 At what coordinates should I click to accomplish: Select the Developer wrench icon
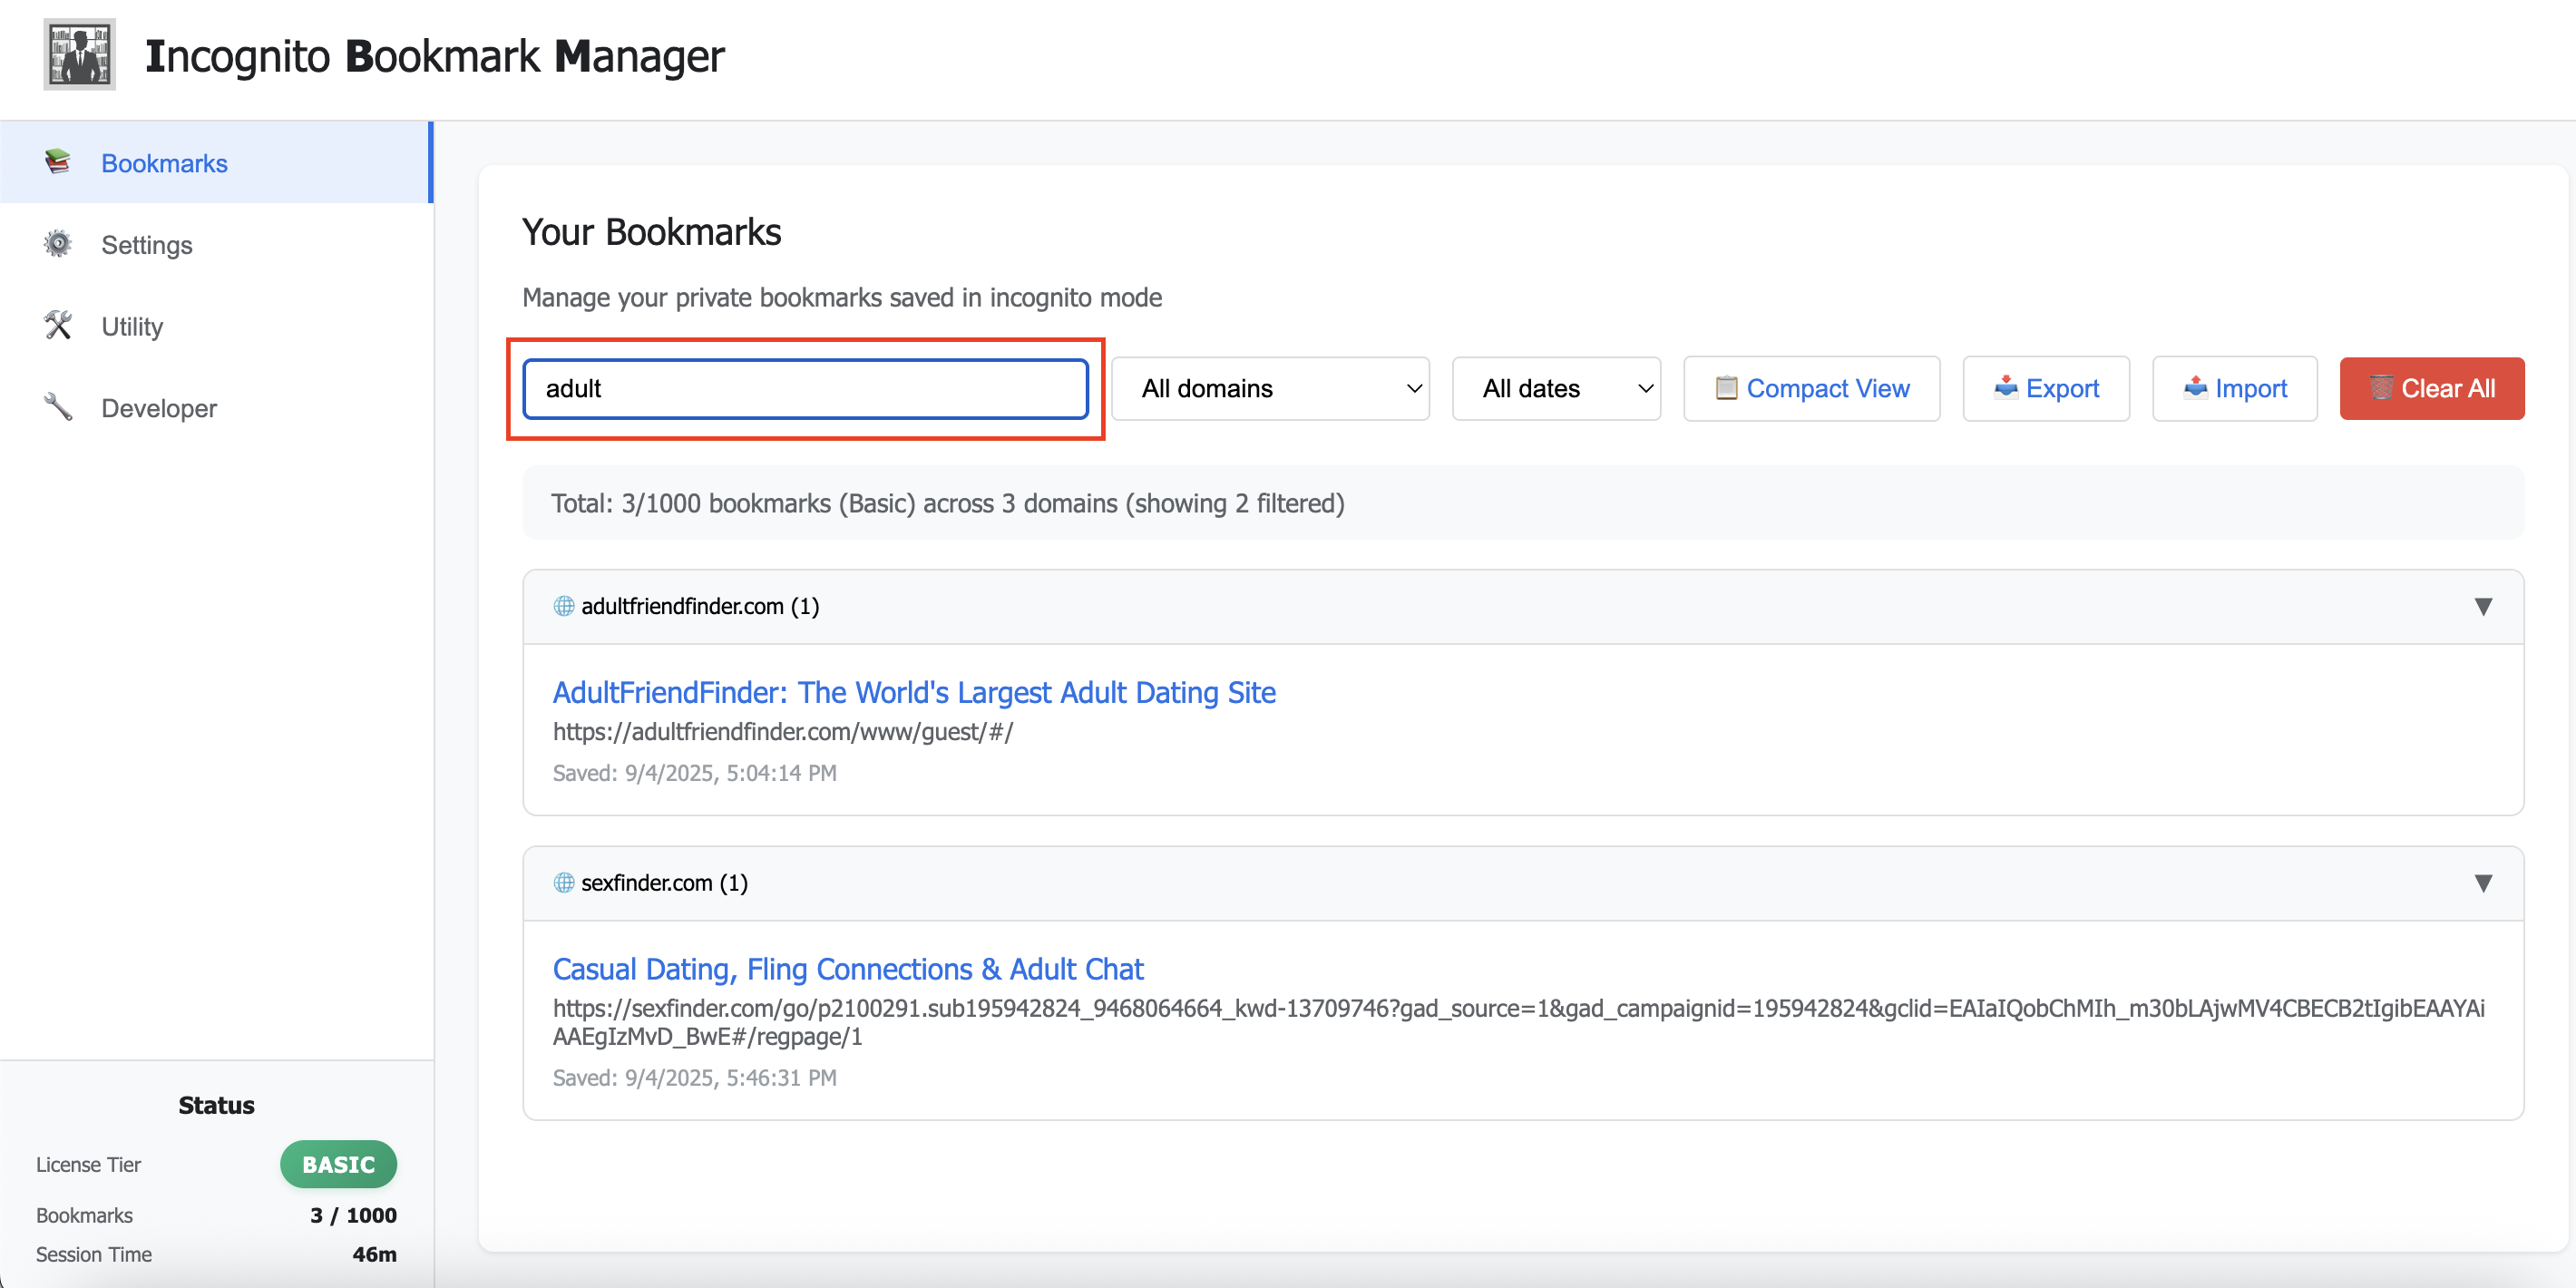click(57, 407)
